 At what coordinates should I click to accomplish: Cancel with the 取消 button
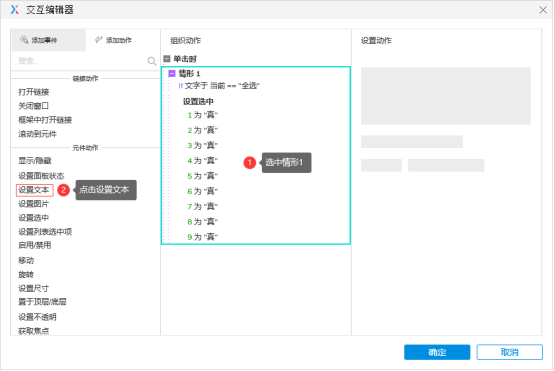509,352
